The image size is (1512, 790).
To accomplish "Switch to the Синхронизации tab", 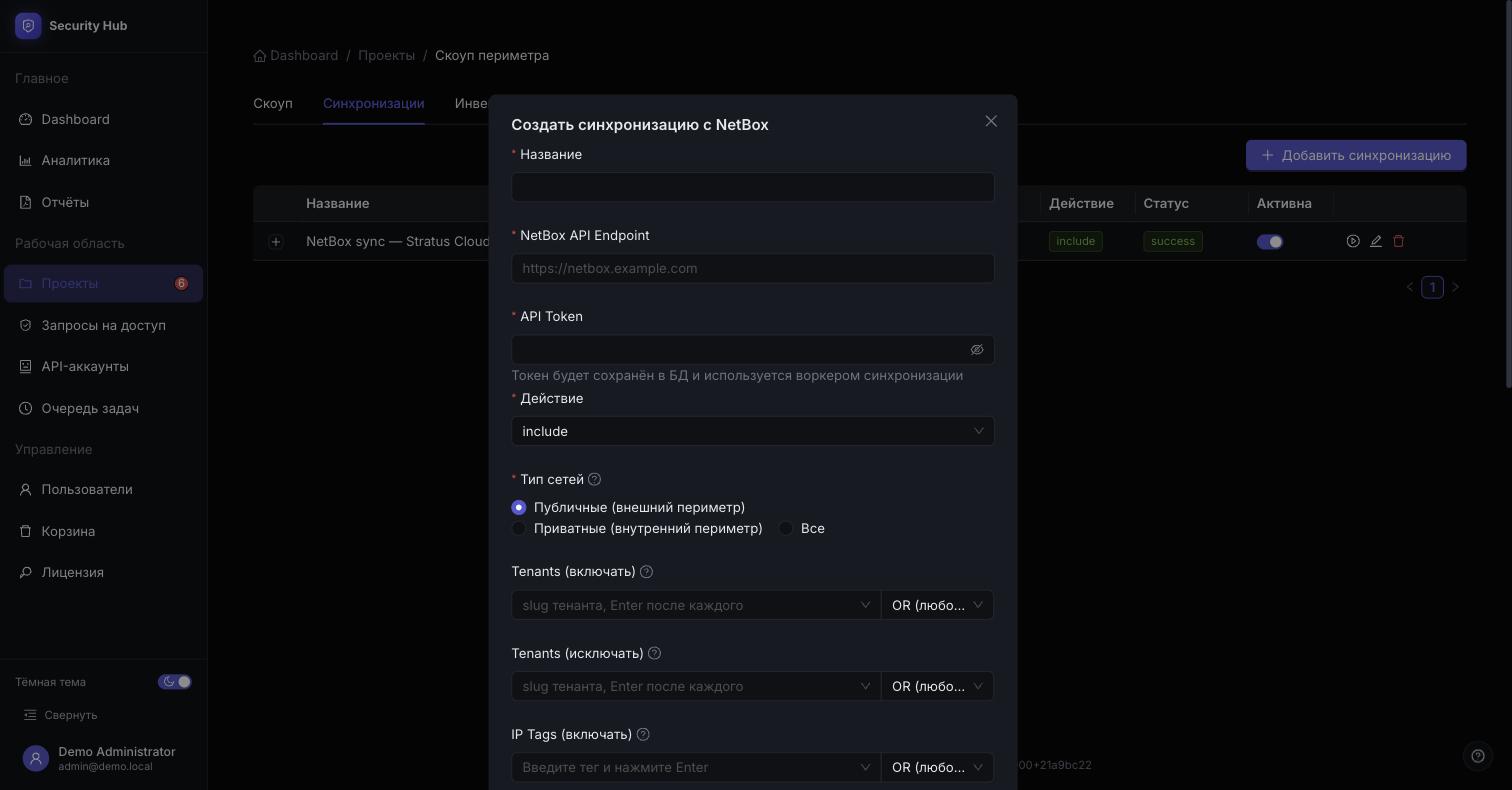I will [x=374, y=103].
